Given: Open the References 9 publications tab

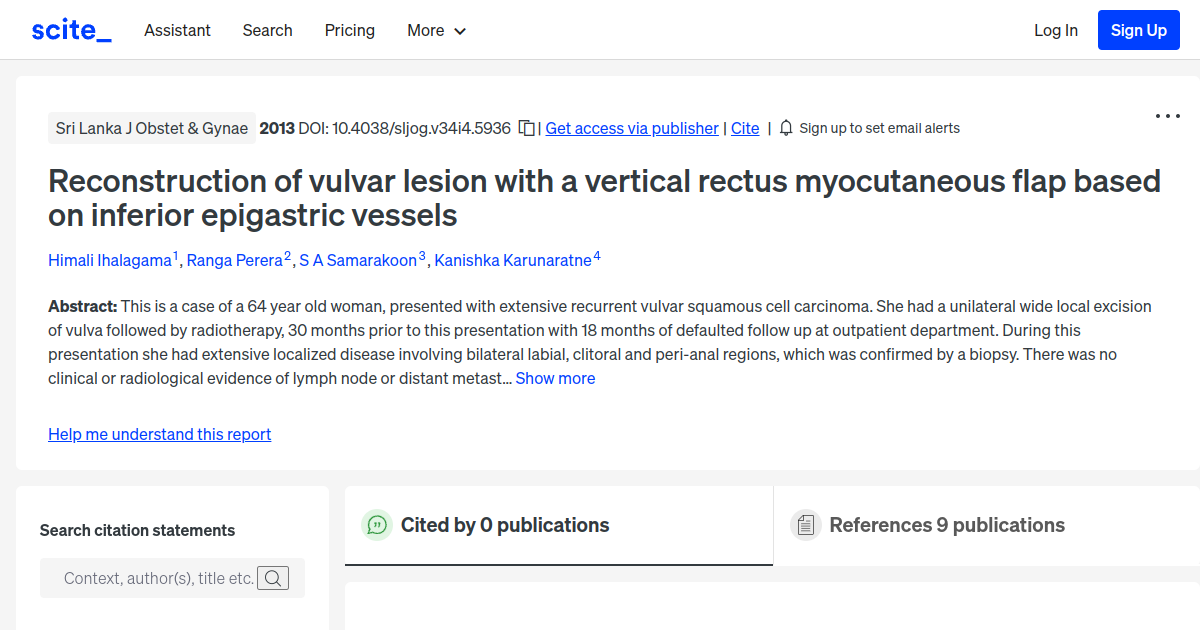Looking at the screenshot, I should click(x=946, y=525).
